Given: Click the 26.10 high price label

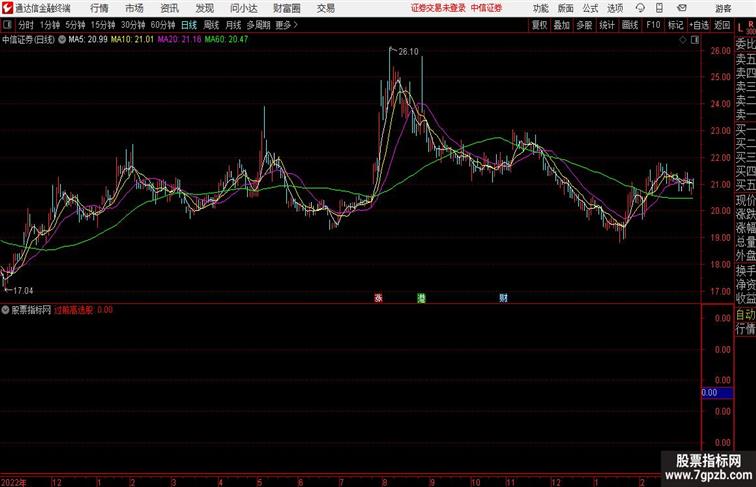Looking at the screenshot, I should click(408, 52).
